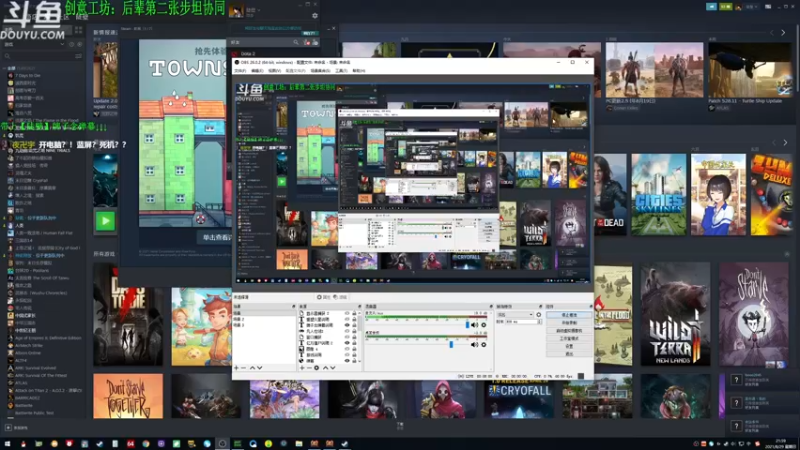Open Don't Starve Together cover thumbnail
This screenshot has width=800, height=450.
(128, 396)
